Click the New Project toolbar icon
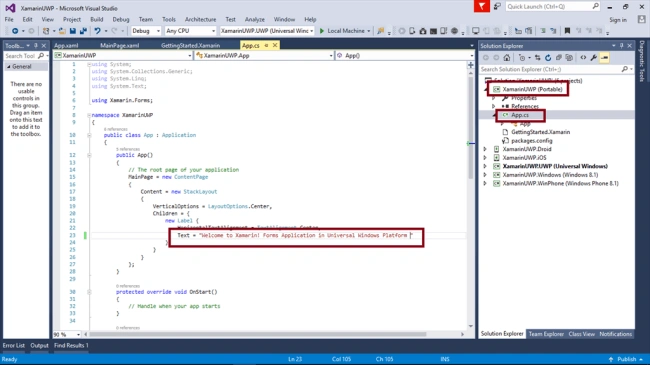 click(x=46, y=31)
